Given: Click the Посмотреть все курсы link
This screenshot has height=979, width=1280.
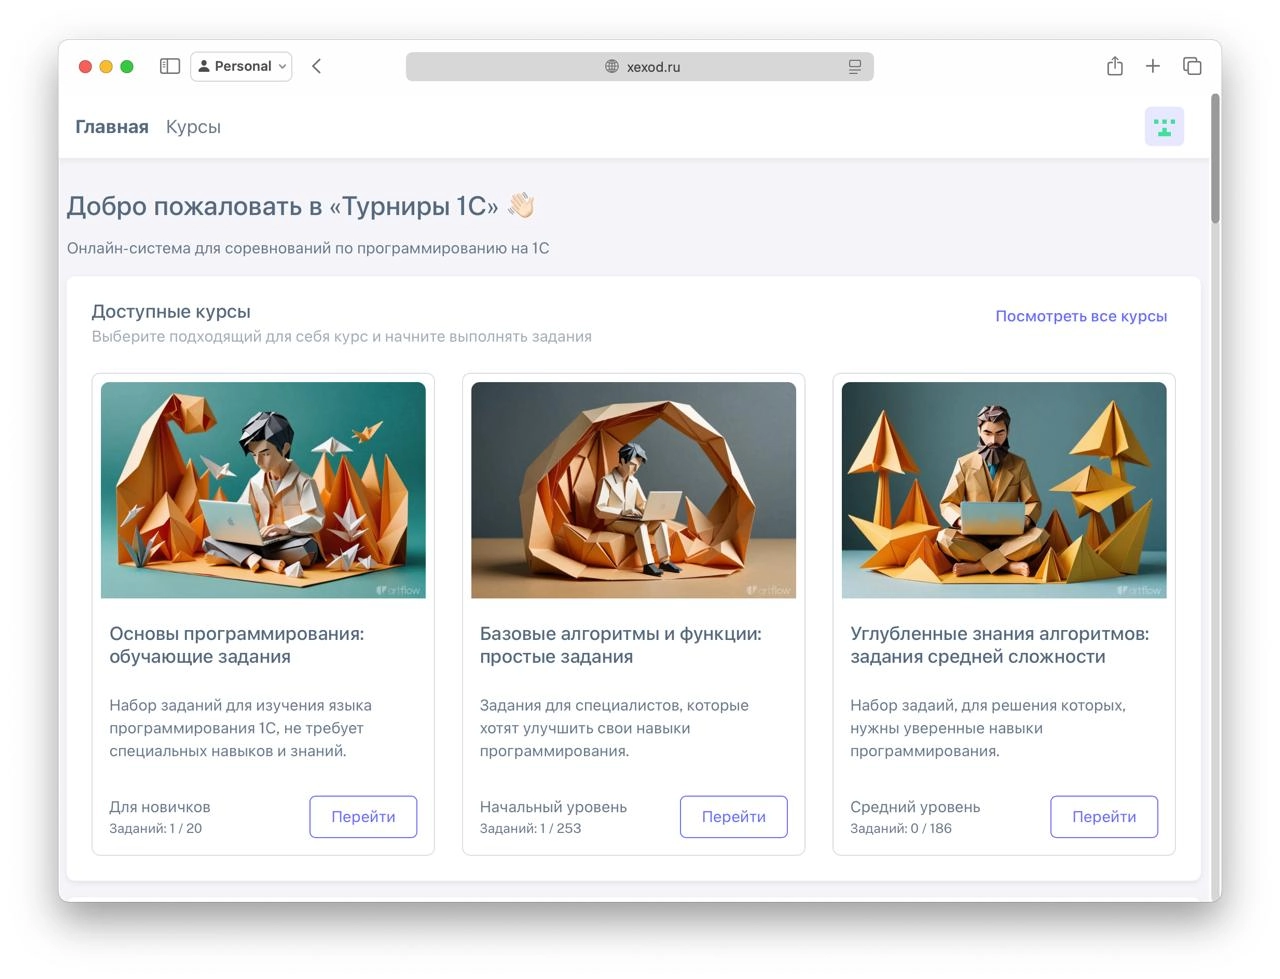Looking at the screenshot, I should [1081, 316].
